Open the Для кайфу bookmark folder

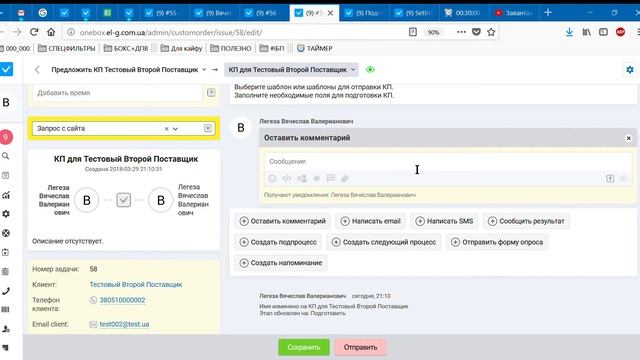pos(181,48)
